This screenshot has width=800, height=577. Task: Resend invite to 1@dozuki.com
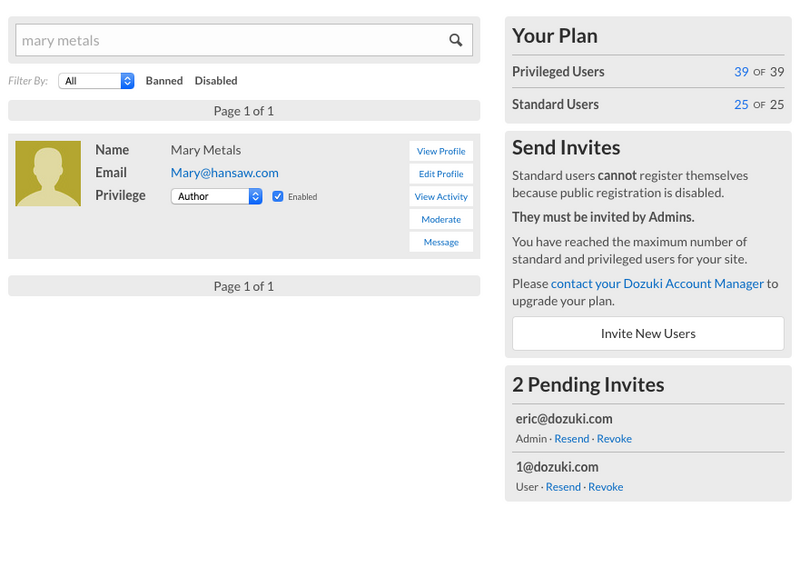[x=563, y=487]
